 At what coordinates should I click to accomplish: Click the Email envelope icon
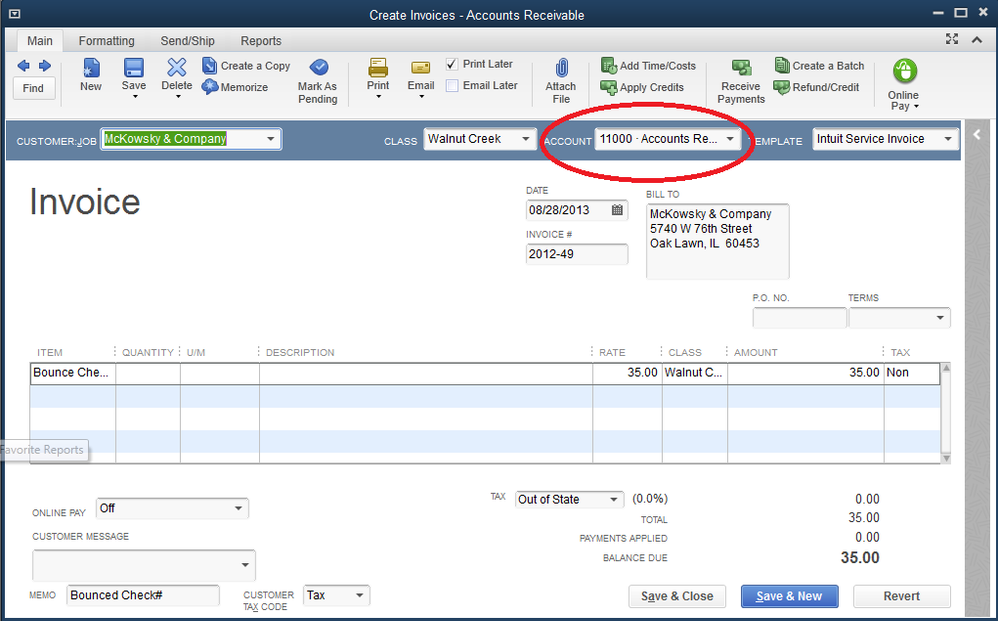pyautogui.click(x=421, y=67)
